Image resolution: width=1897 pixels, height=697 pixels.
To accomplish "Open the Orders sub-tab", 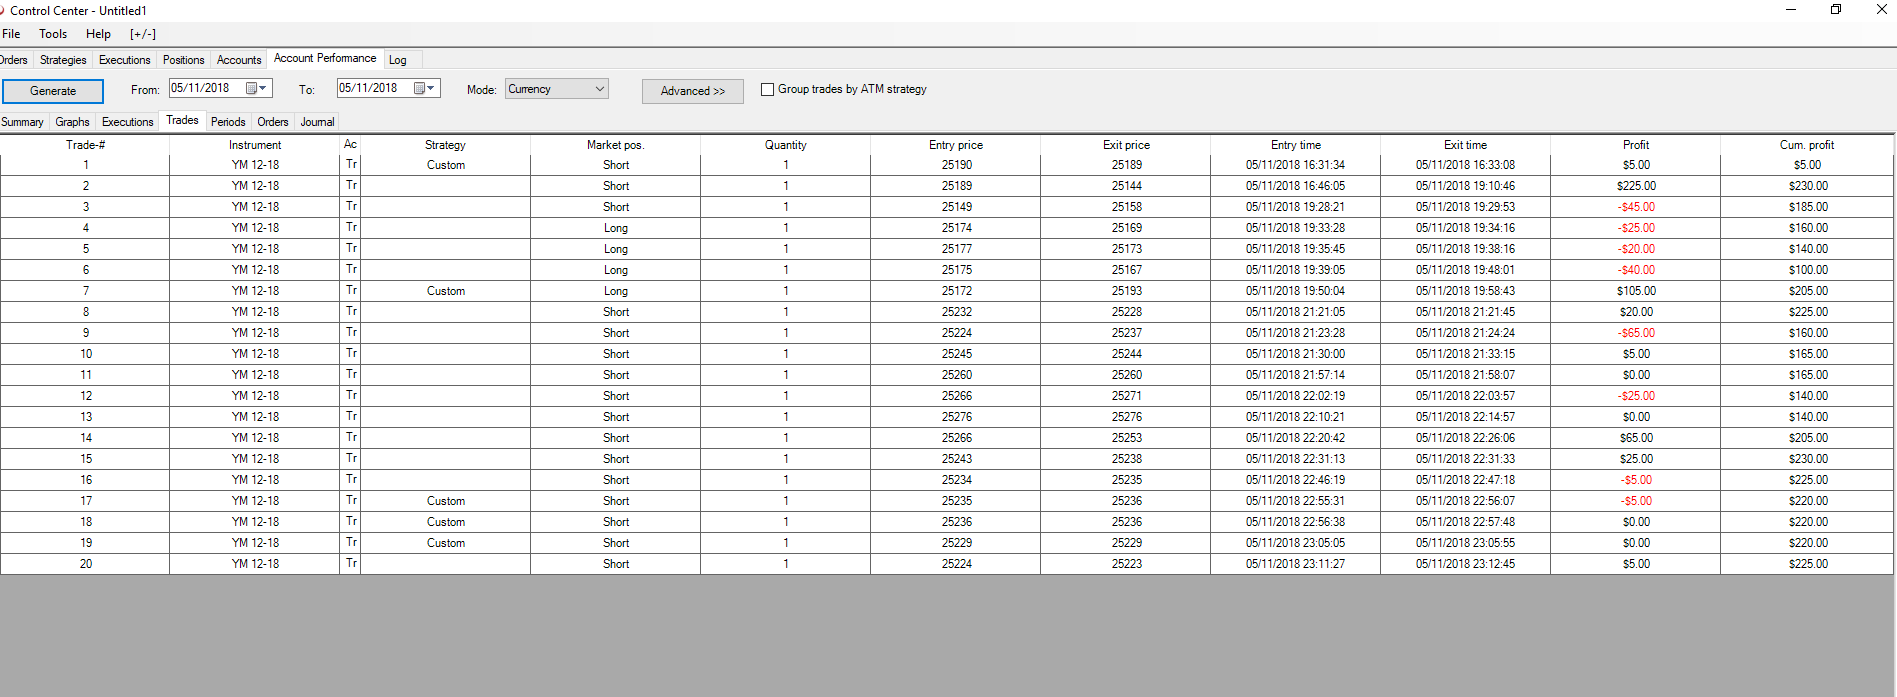I will tap(273, 122).
